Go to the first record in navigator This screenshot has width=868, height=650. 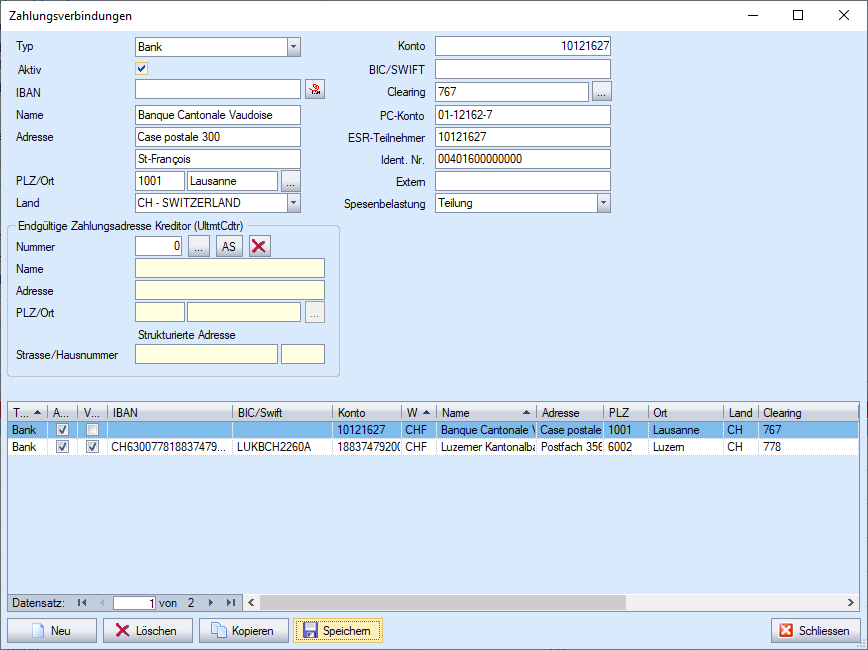(82, 603)
